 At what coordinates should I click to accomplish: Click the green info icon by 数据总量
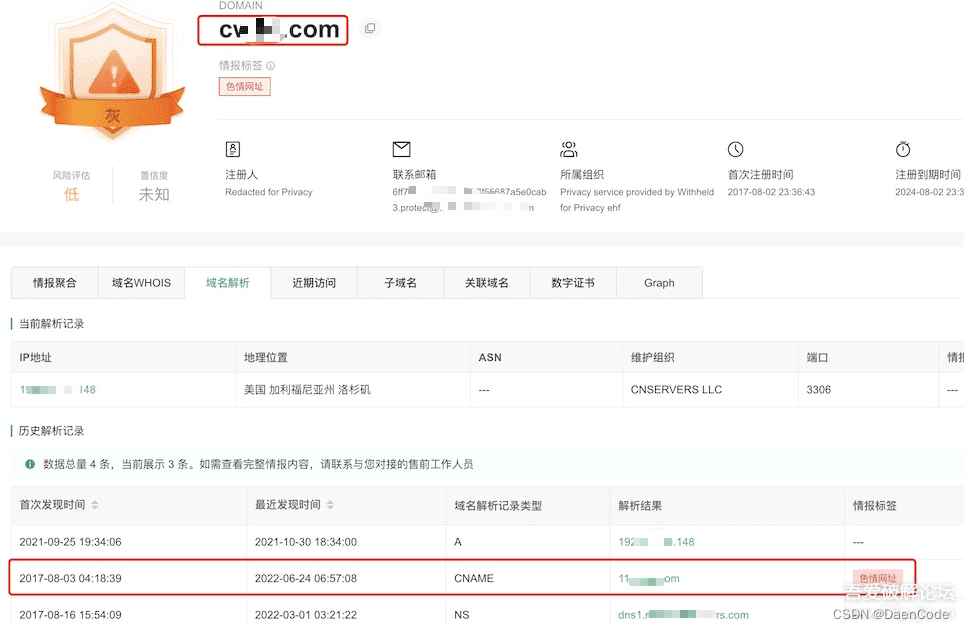pyautogui.click(x=30, y=464)
